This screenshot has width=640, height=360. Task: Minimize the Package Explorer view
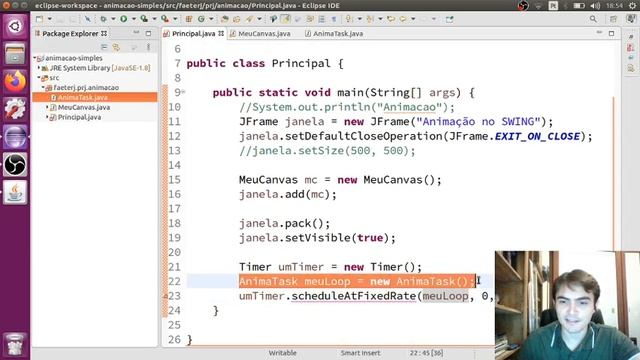pyautogui.click(x=136, y=33)
